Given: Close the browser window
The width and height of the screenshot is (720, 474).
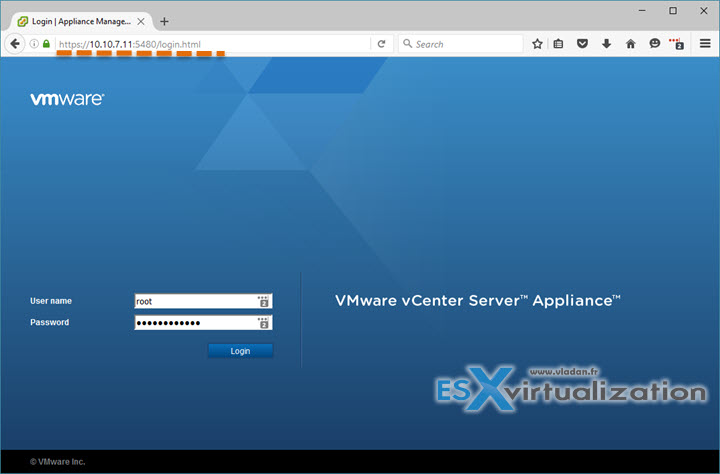Looking at the screenshot, I should point(703,11).
